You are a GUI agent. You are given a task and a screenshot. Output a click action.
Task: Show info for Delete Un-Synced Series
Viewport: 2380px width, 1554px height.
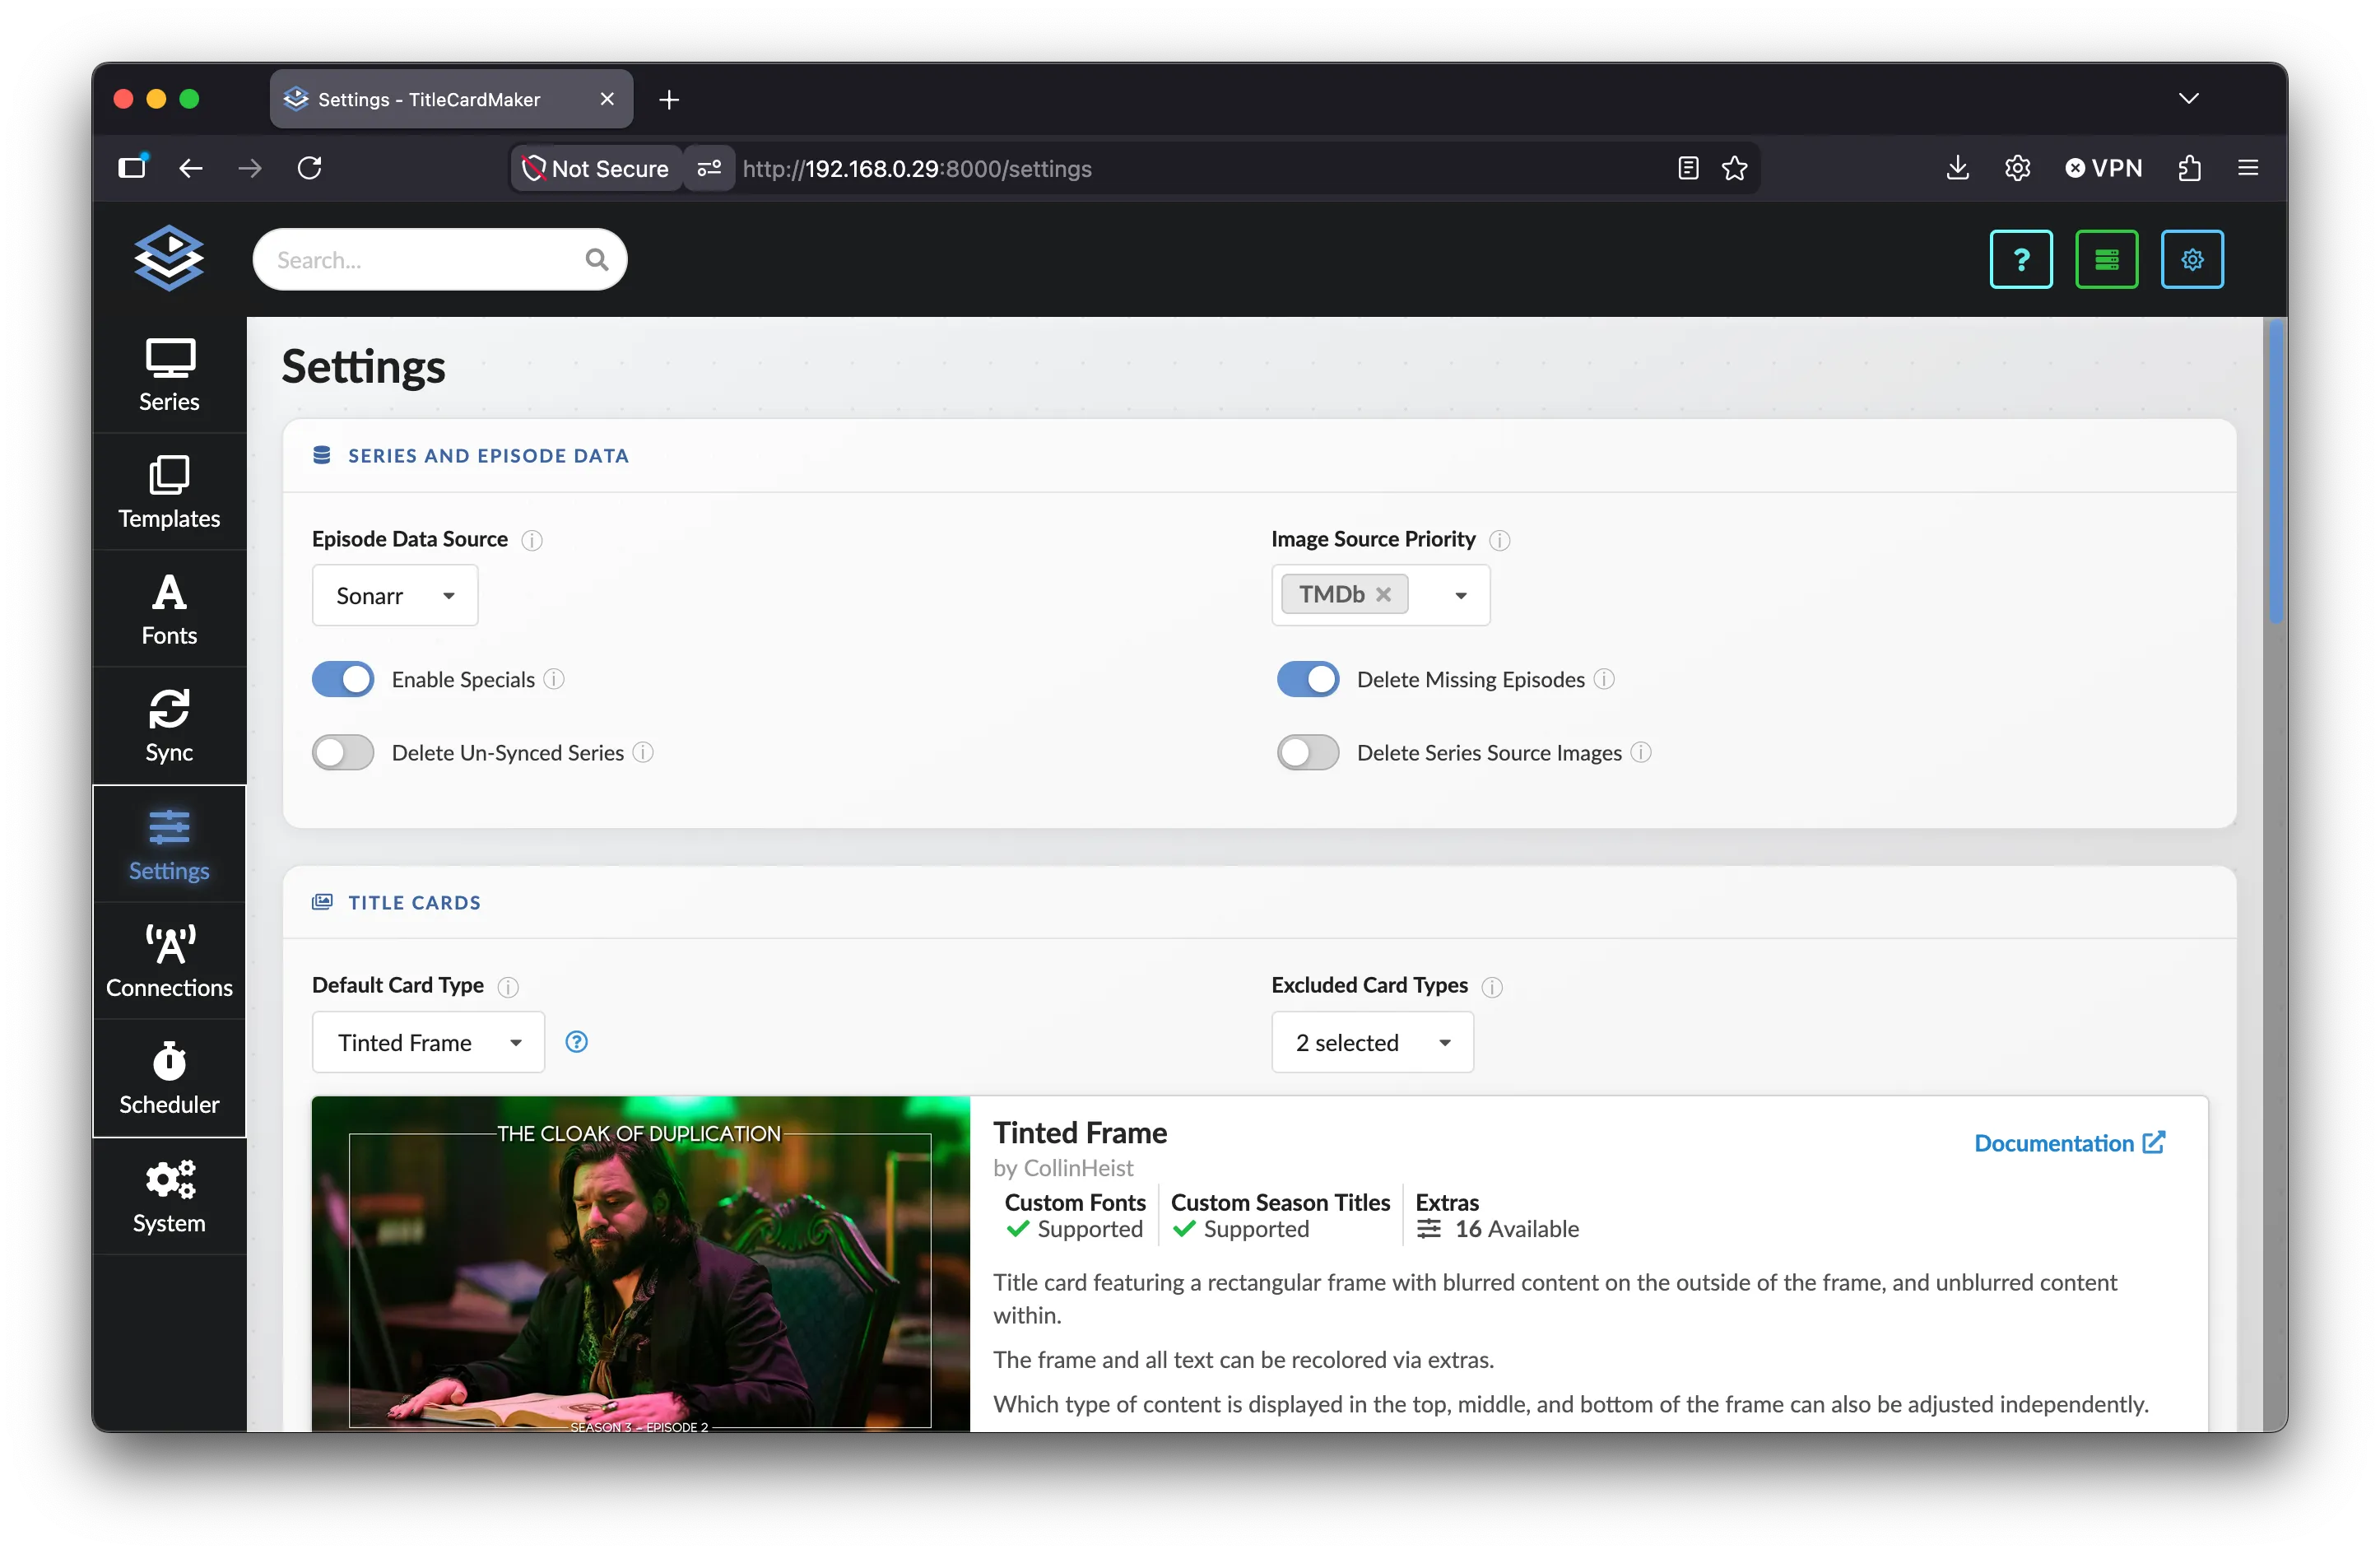(643, 753)
